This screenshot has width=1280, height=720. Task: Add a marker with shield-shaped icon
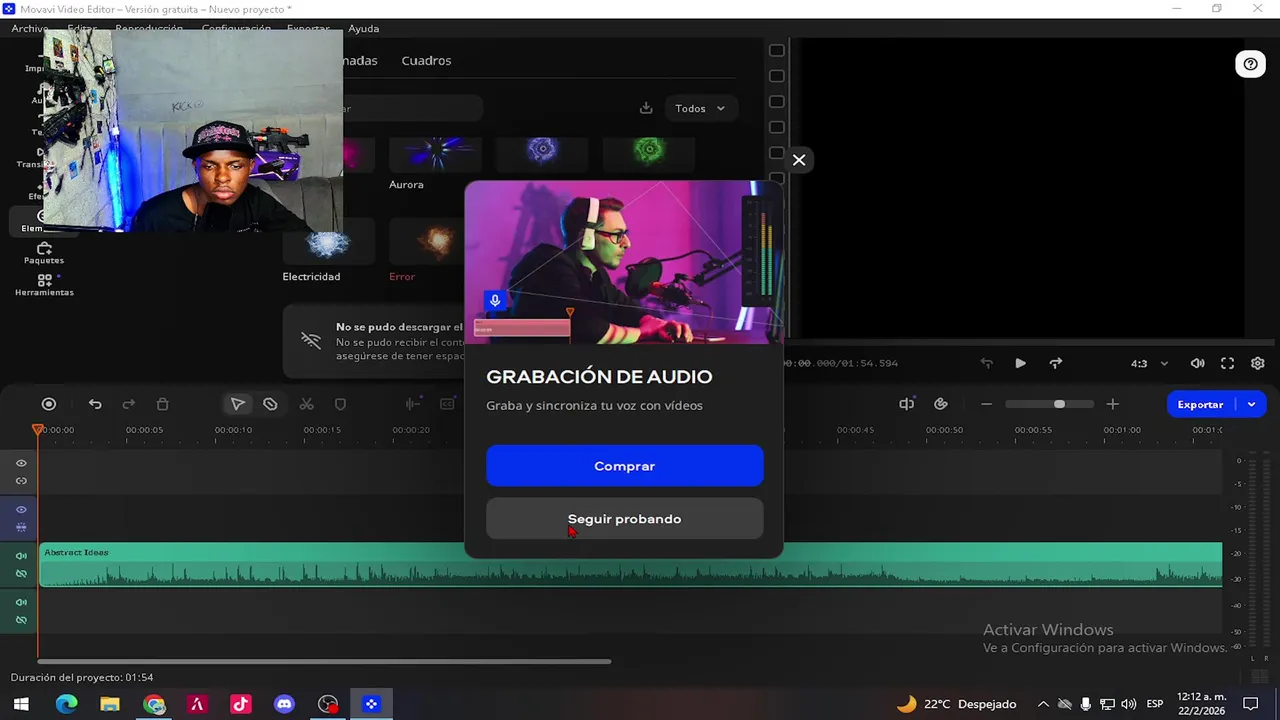click(x=340, y=404)
